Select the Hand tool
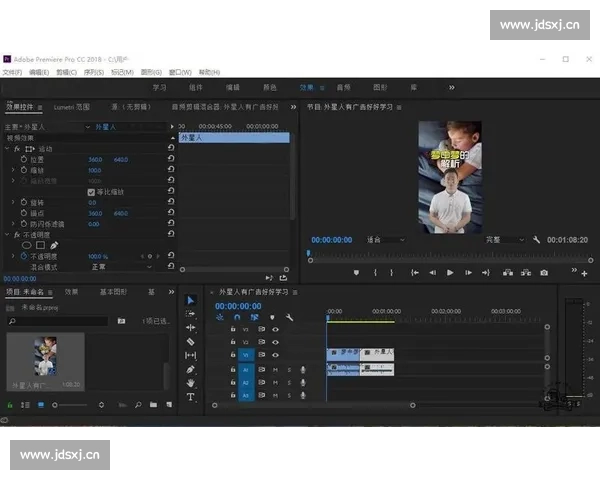This screenshot has height=480, width=600. (x=190, y=383)
